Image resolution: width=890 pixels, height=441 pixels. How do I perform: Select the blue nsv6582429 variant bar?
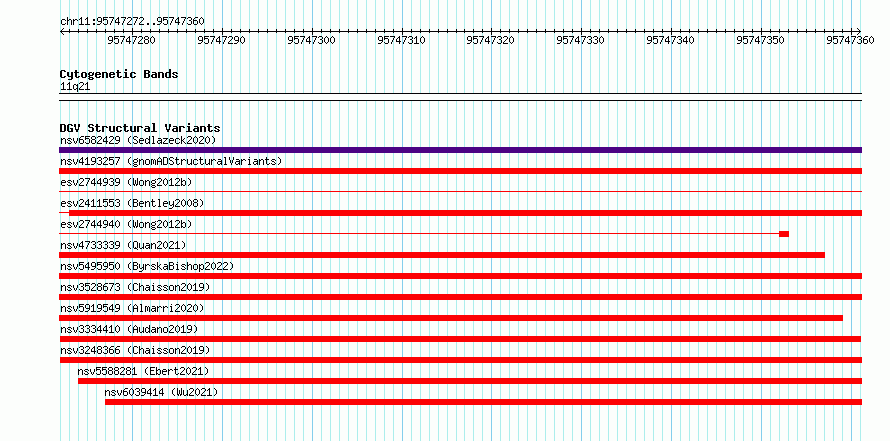[x=460, y=150]
